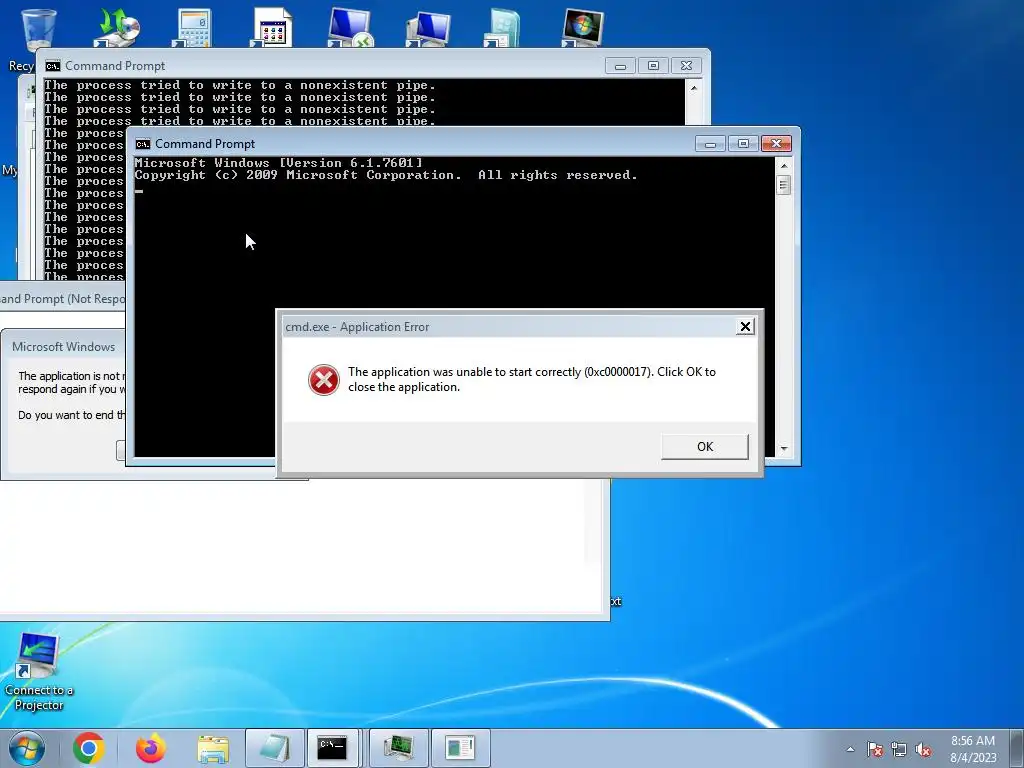
Task: Click first "nonexistent pipe" line in back Command Prompt
Action: coord(240,85)
